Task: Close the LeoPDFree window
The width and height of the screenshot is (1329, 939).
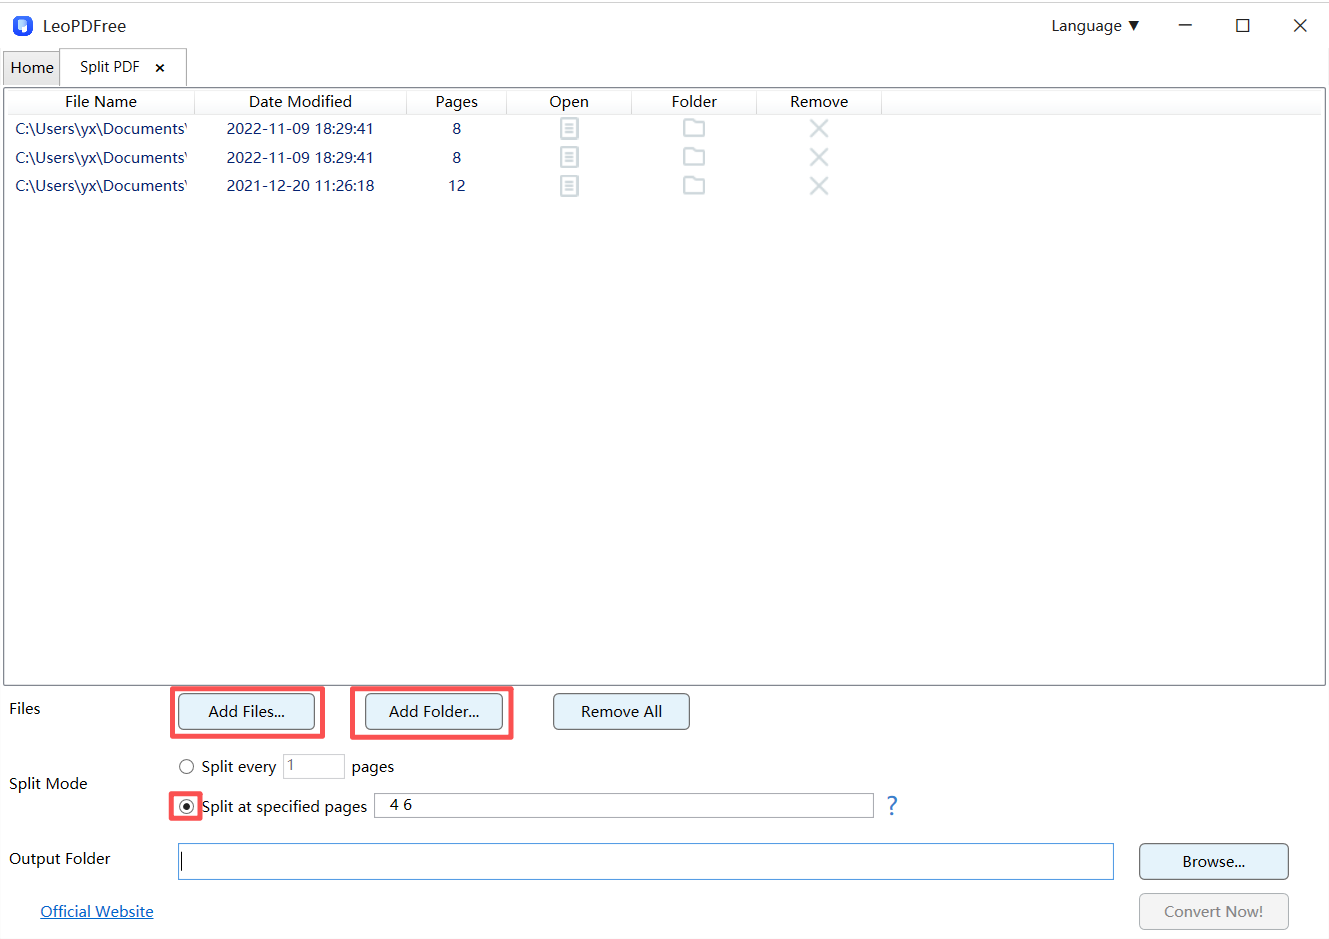Action: tap(1300, 26)
